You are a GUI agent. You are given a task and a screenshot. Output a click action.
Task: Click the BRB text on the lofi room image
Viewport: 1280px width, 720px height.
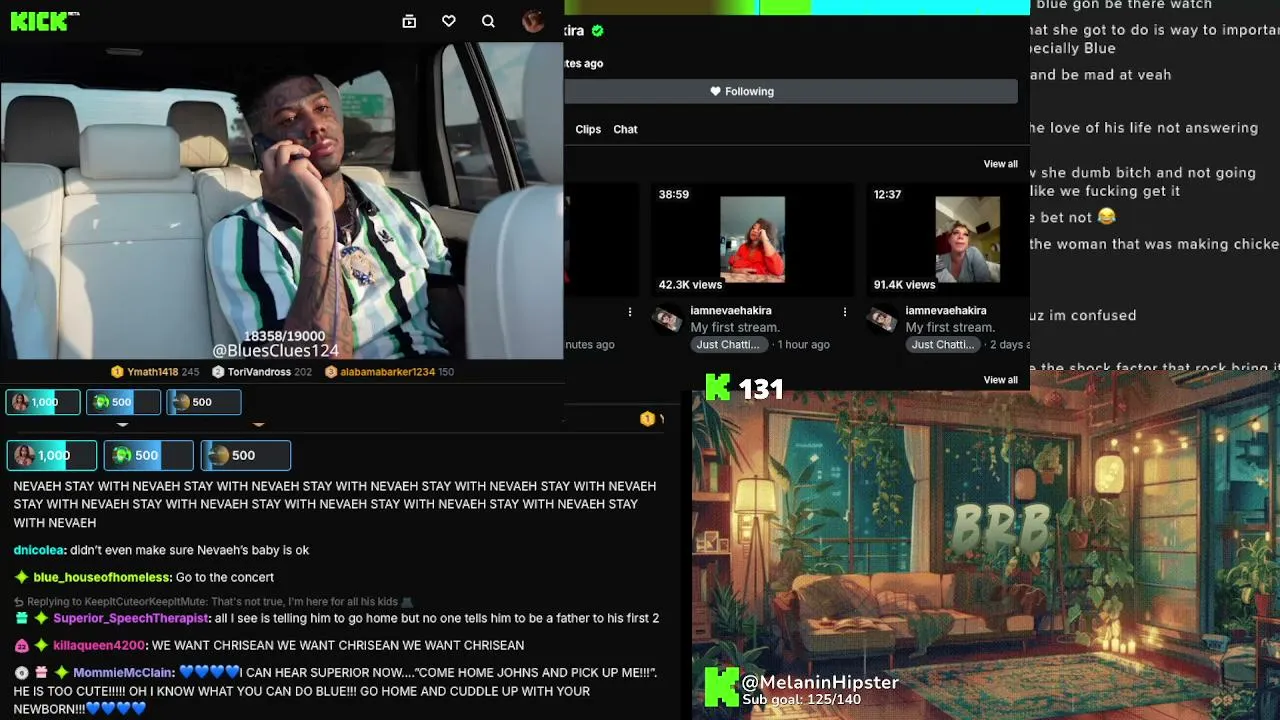click(1002, 529)
